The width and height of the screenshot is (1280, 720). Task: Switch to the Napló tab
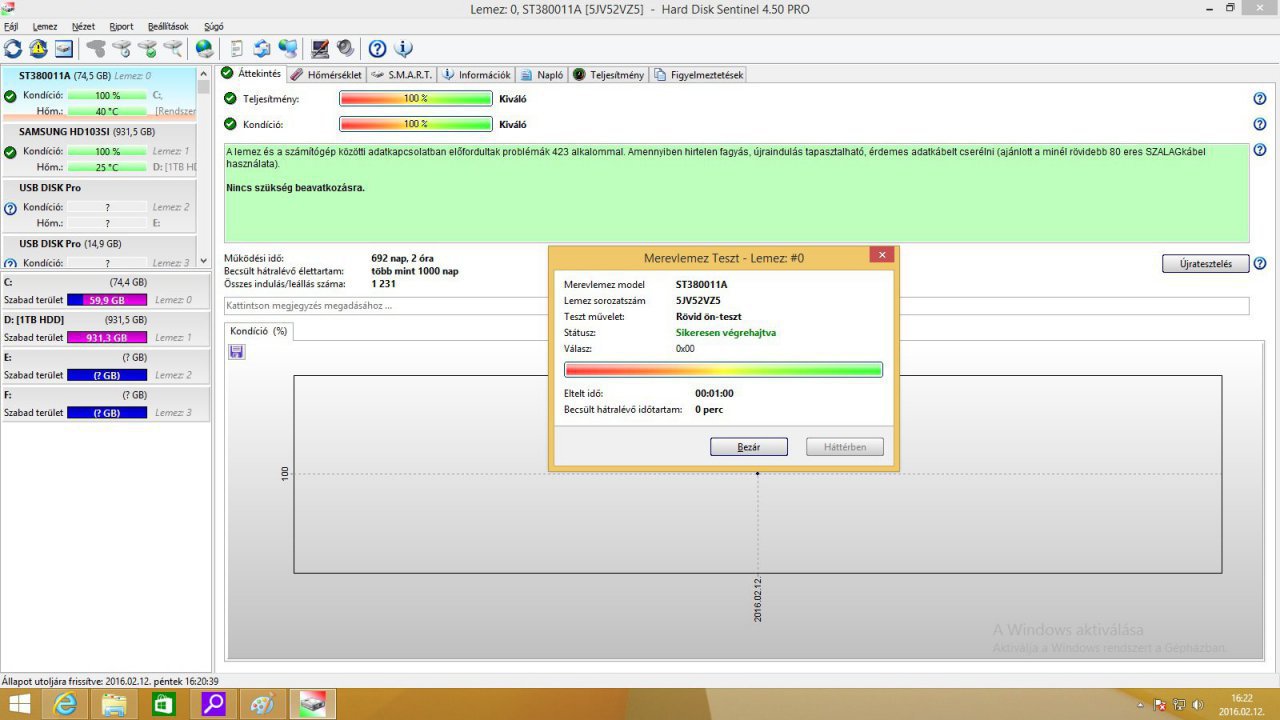[x=543, y=75]
